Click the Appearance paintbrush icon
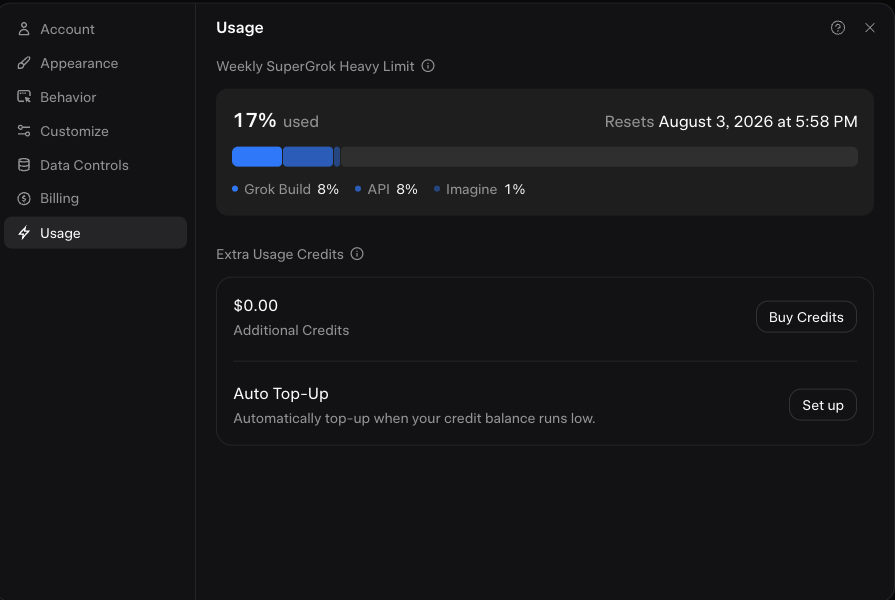Screen dimensions: 895x600 [24, 63]
